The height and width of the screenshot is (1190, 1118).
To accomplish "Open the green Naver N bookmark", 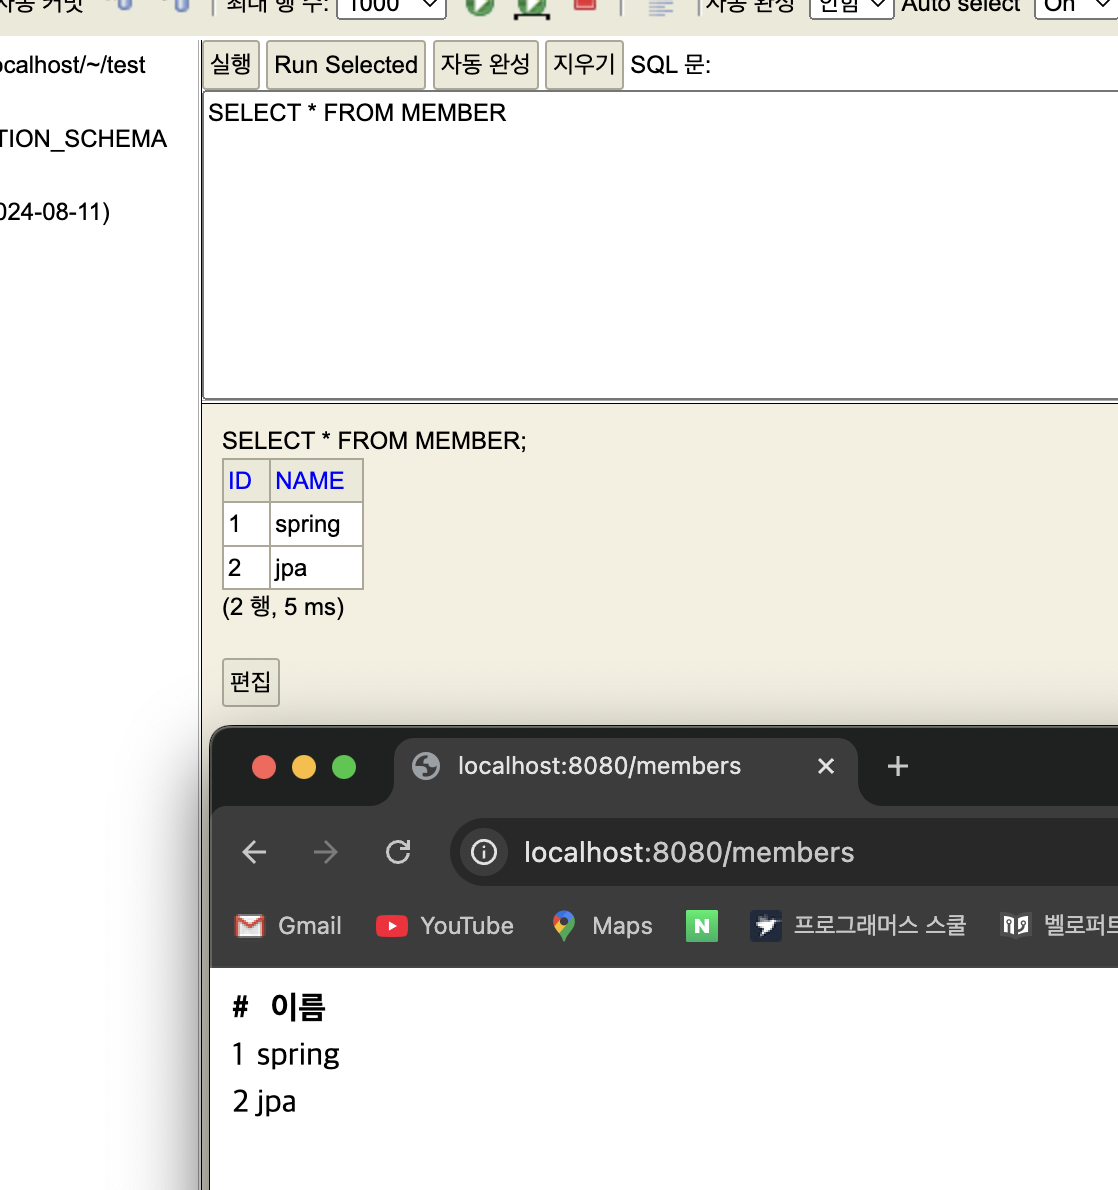I will (702, 926).
